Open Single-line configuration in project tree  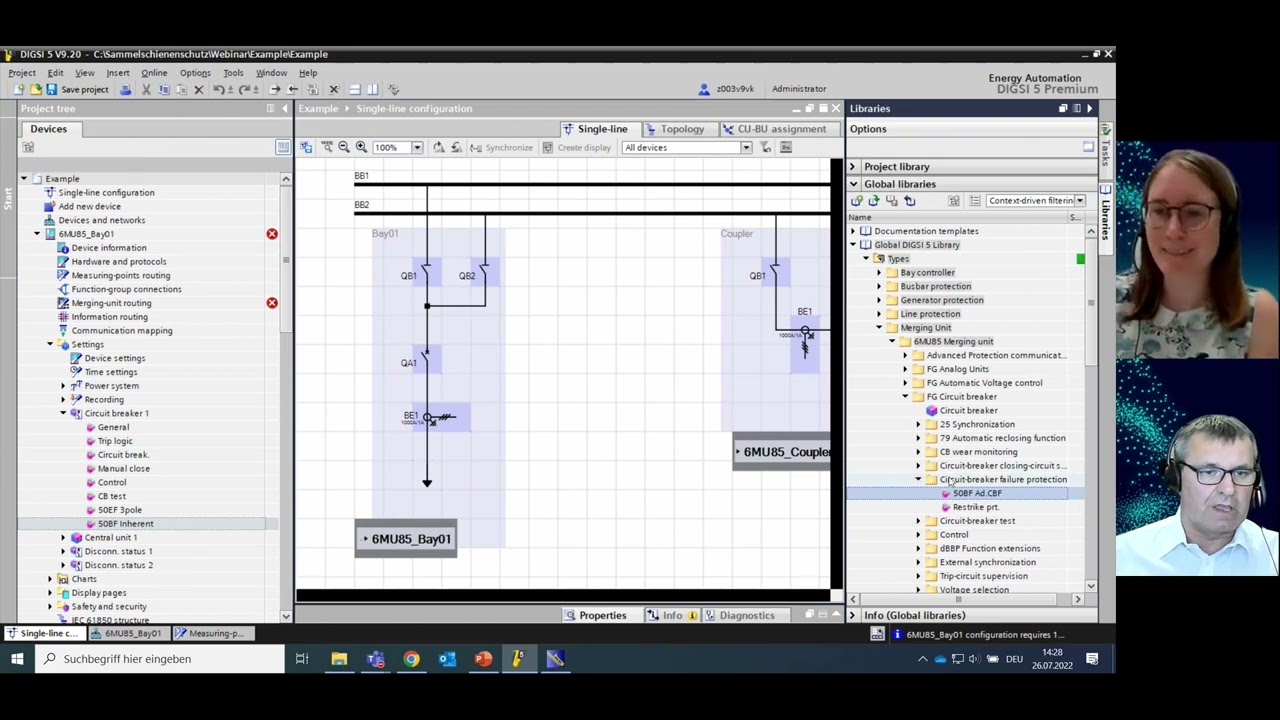(106, 193)
